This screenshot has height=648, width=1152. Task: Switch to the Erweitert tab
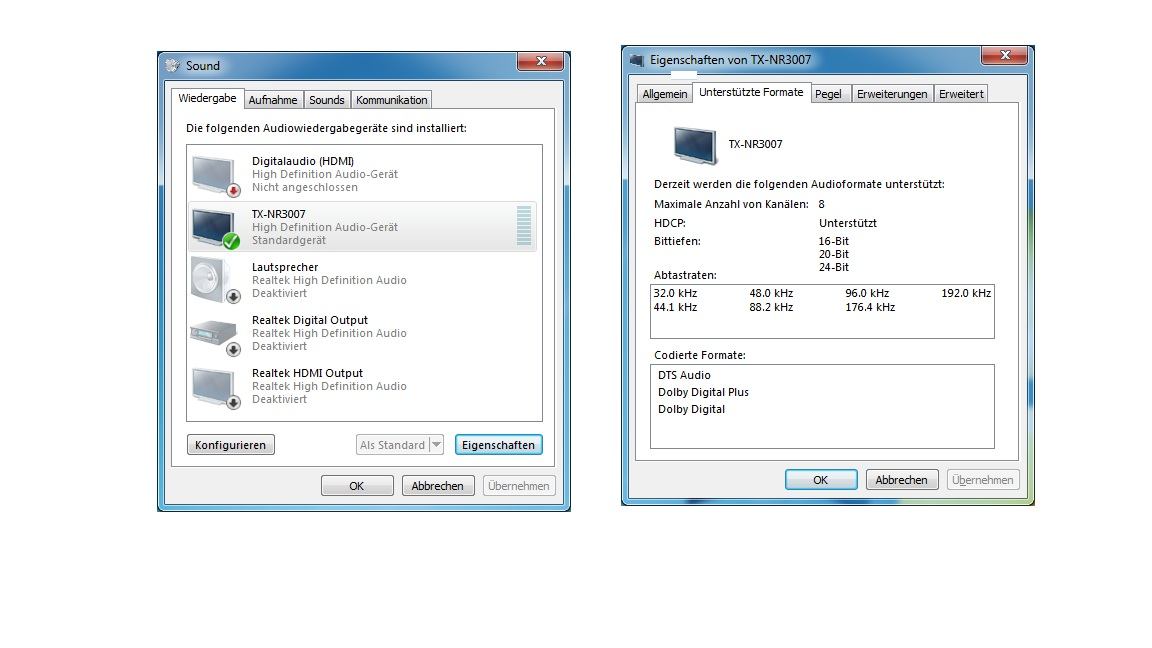point(961,94)
